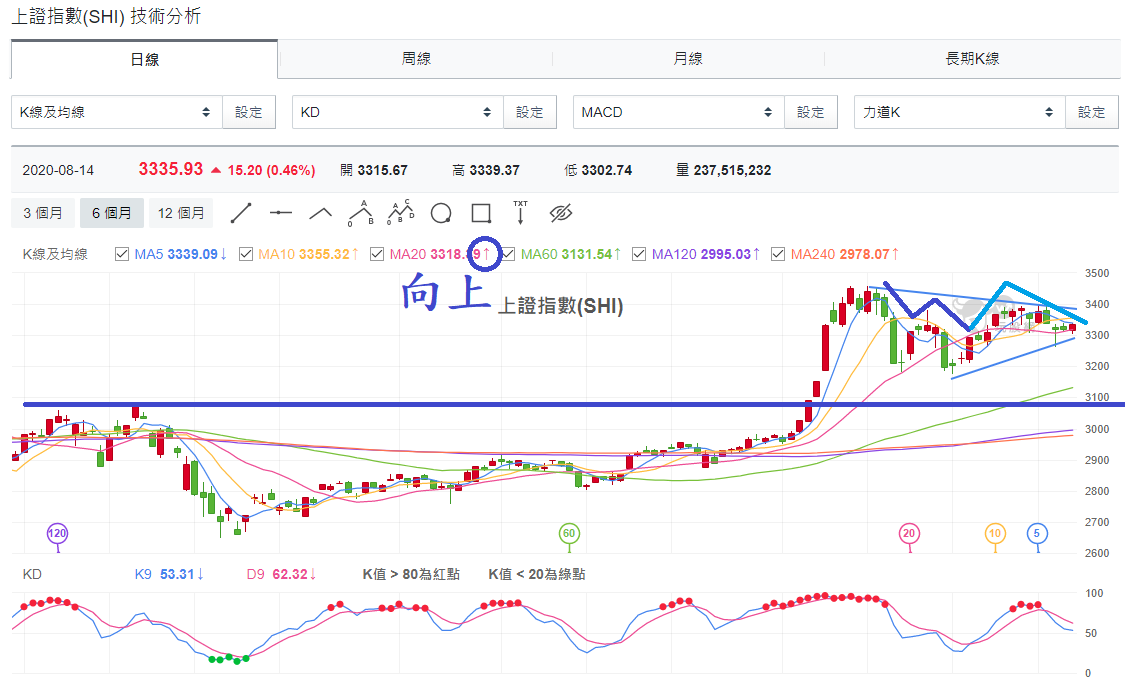
Task: Toggle the MA10 moving average checkbox
Action: pos(245,254)
